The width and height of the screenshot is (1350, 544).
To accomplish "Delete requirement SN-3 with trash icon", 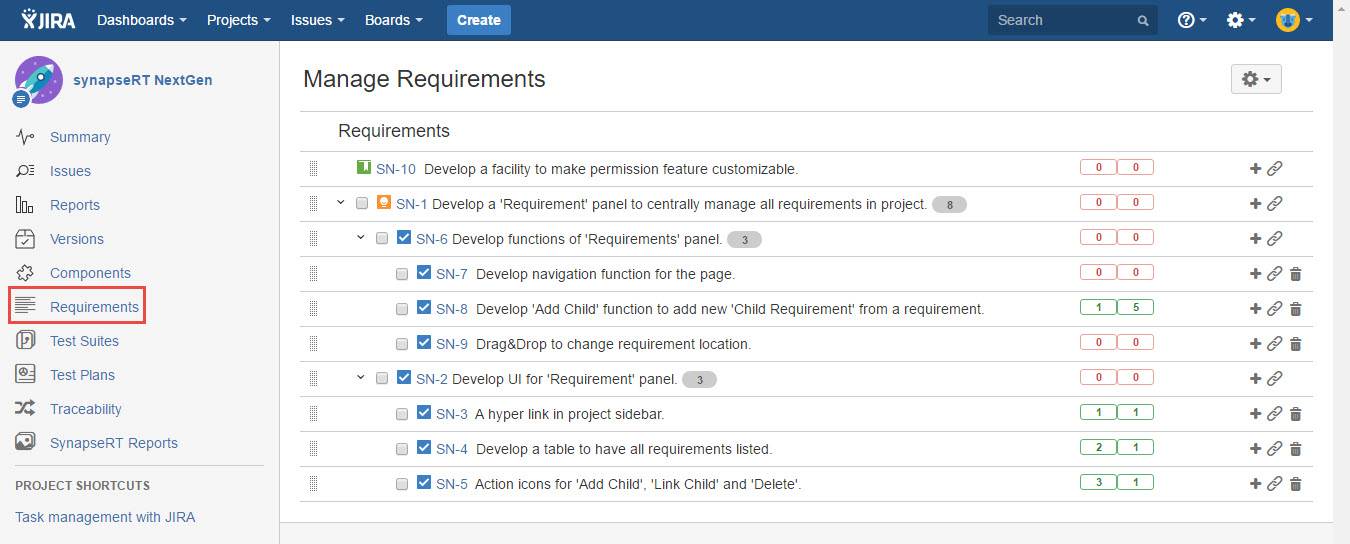I will click(x=1295, y=414).
